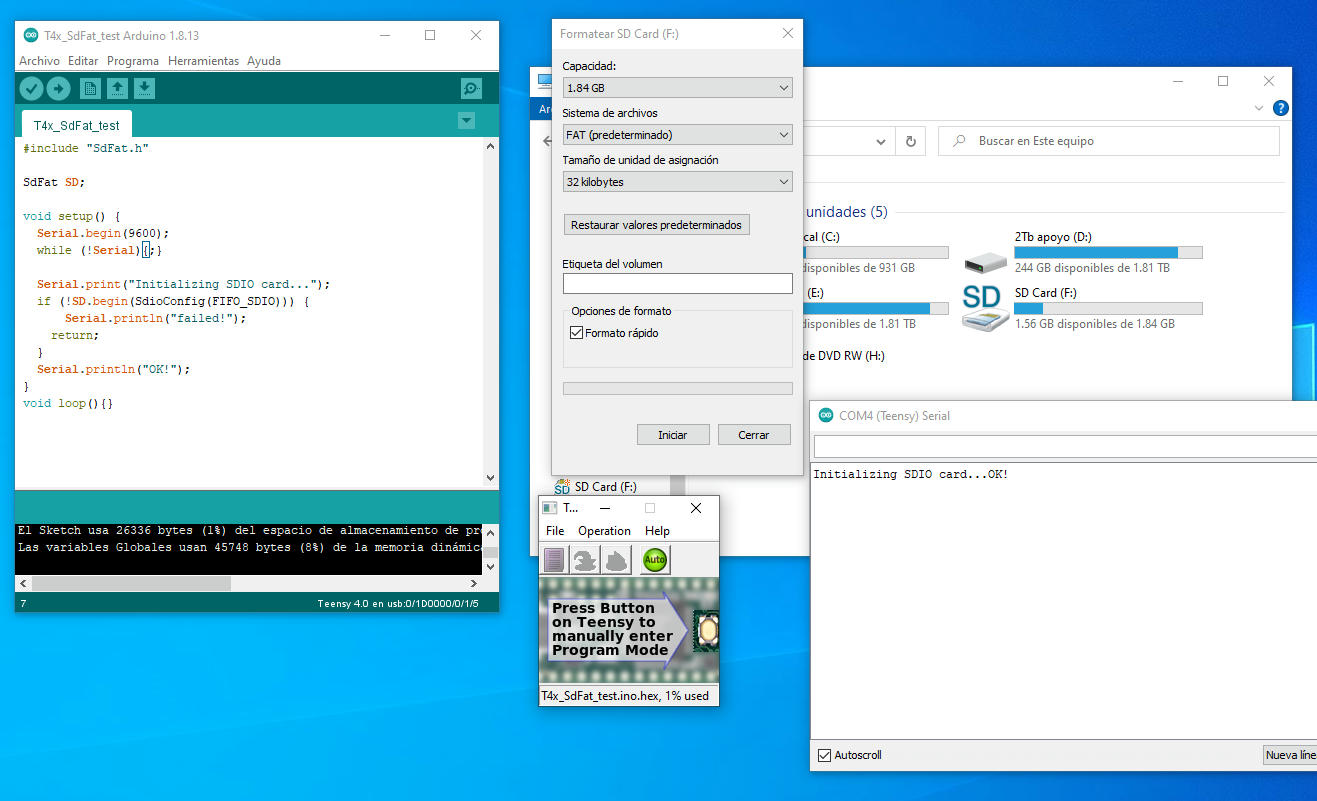Open the Nueva línea dropdown in Serial monitor
The image size is (1317, 801).
pos(1290,755)
